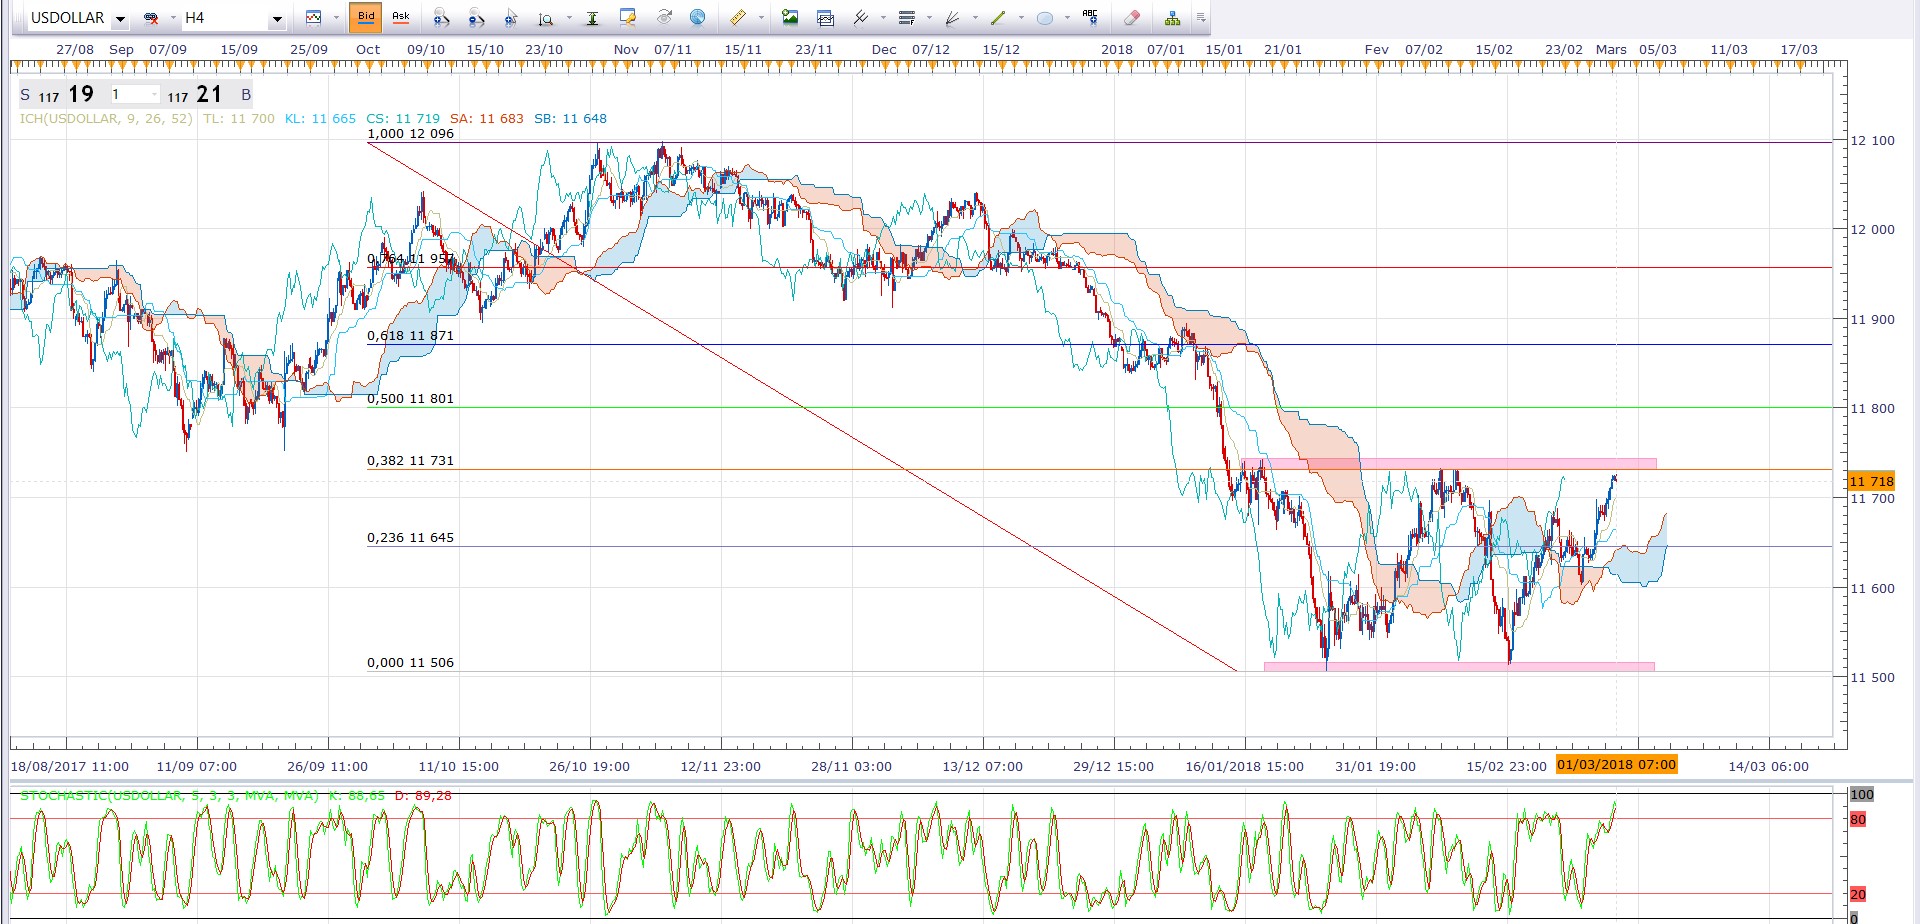Viewport: 1920px width, 924px height.
Task: Expand the fan lines options arrow
Action: click(x=975, y=18)
